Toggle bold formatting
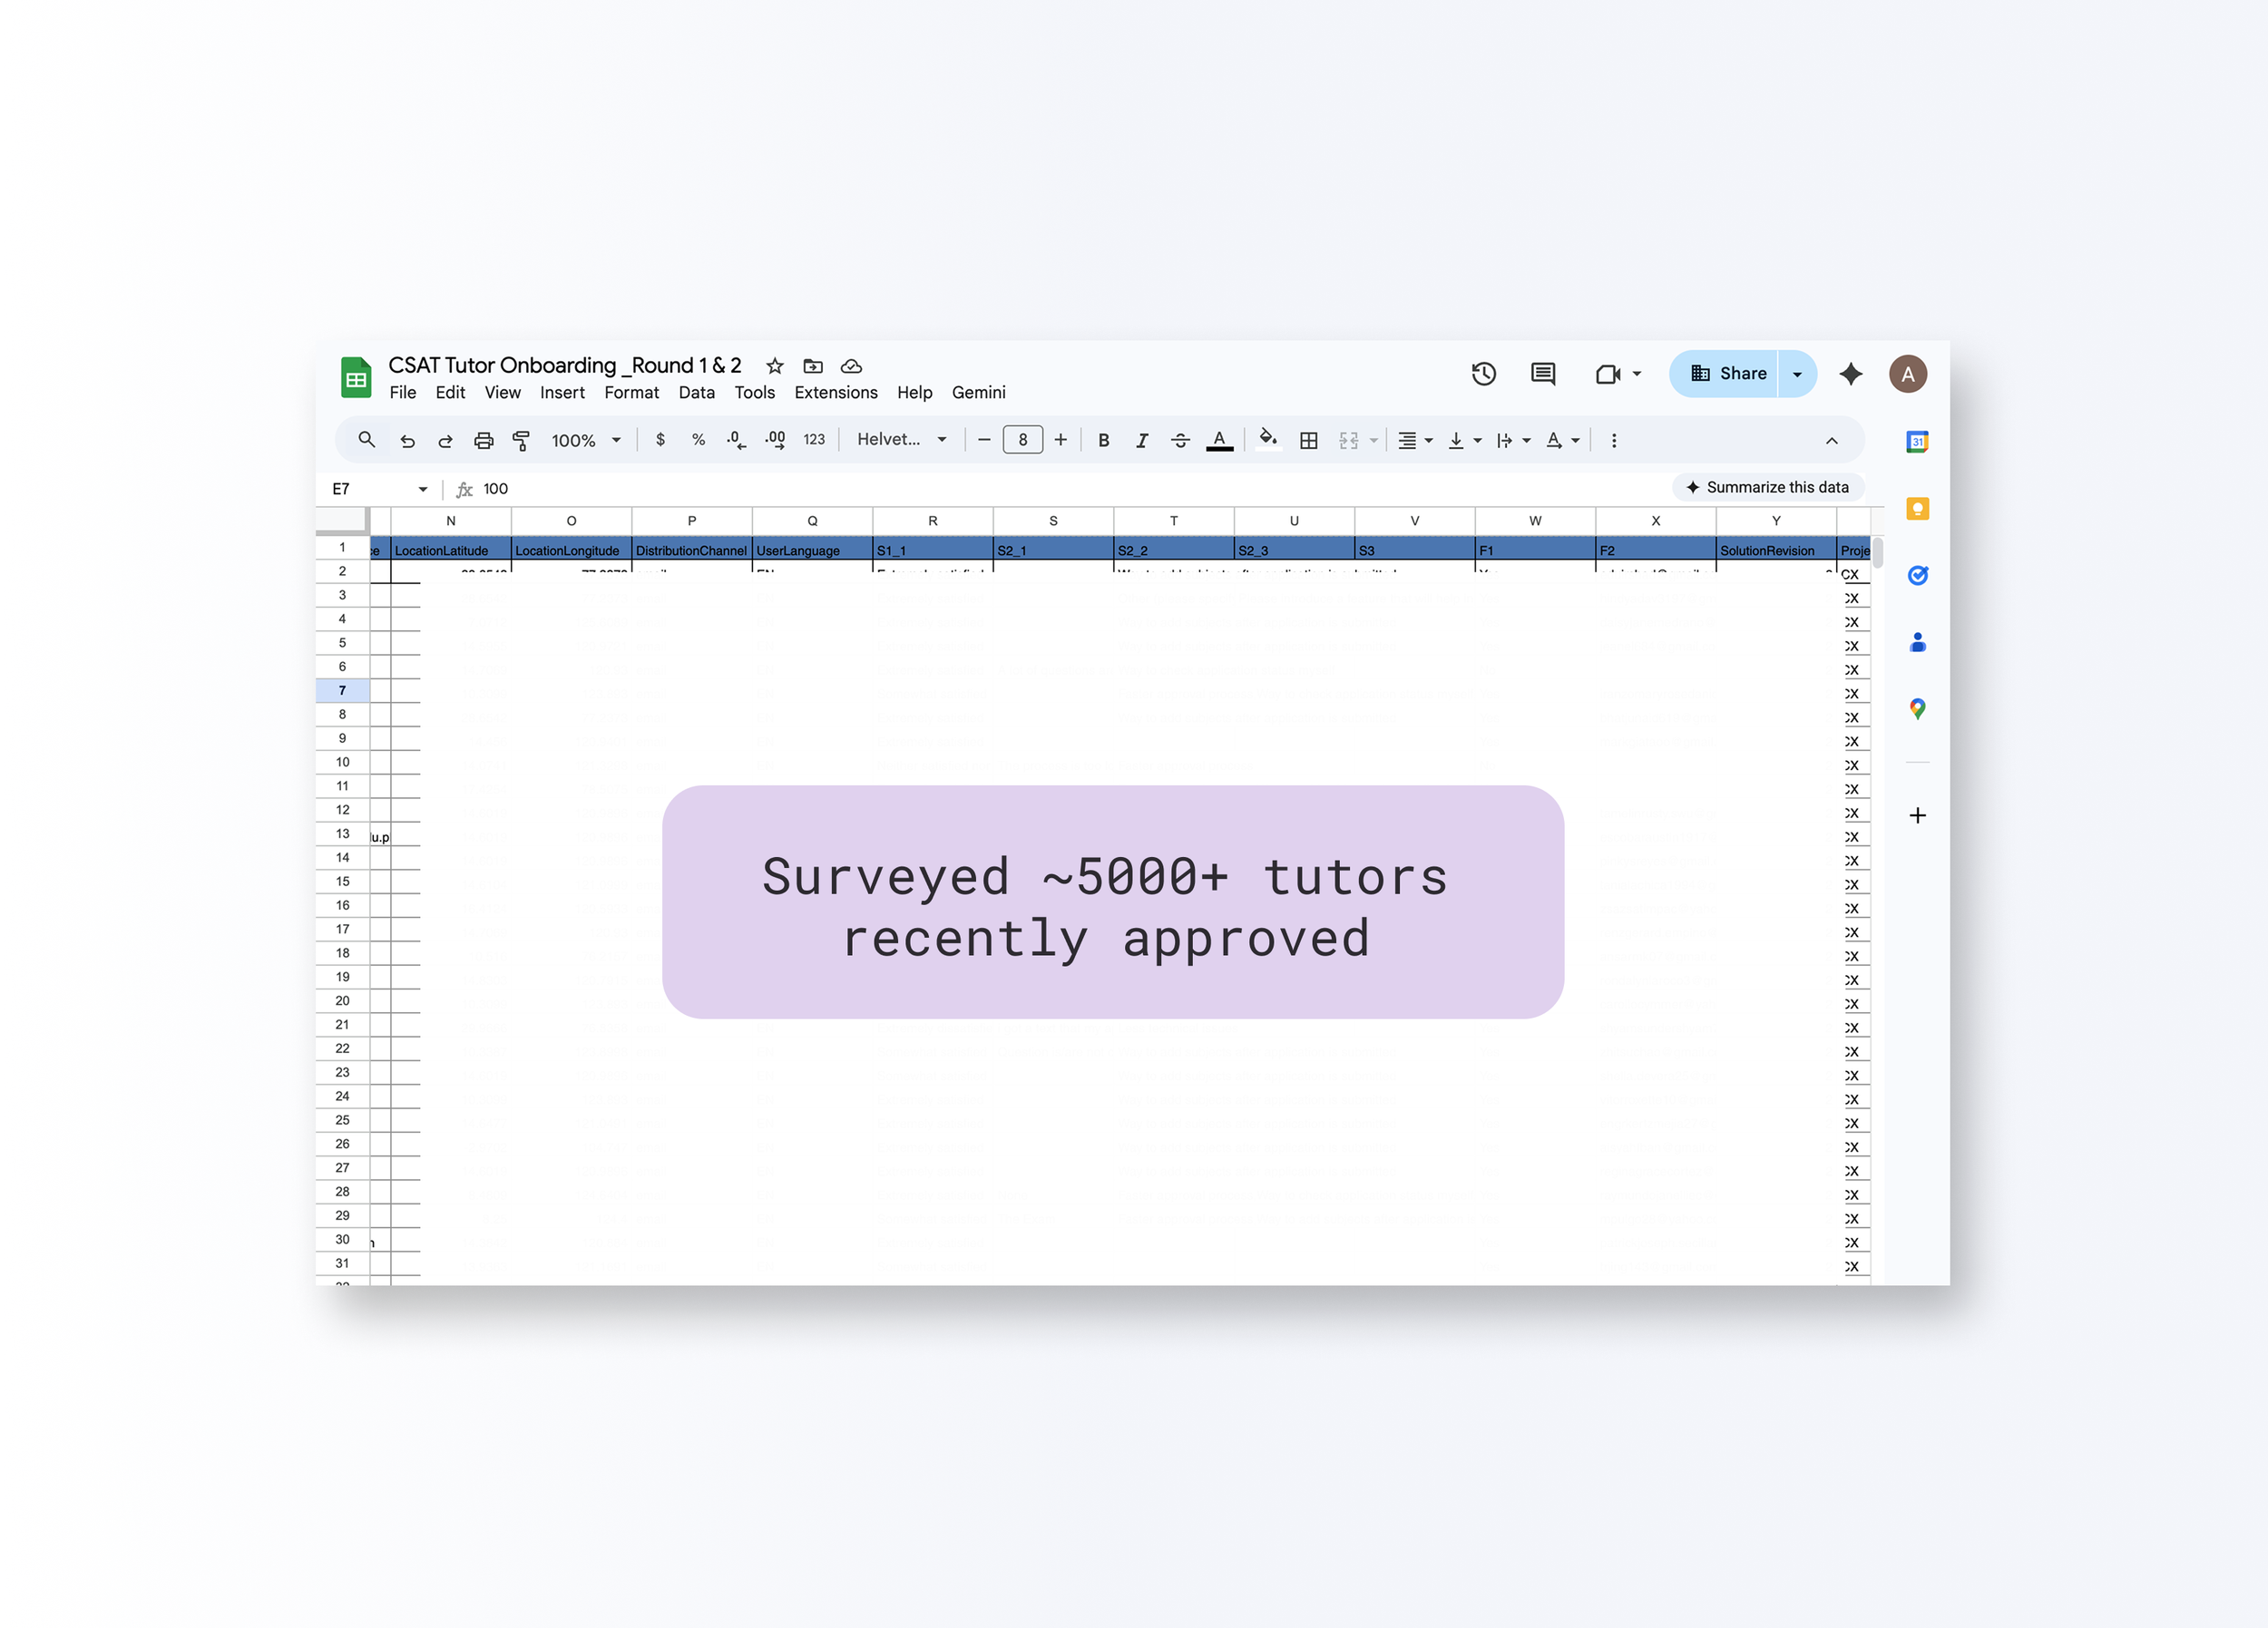Image resolution: width=2268 pixels, height=1628 pixels. tap(1103, 440)
